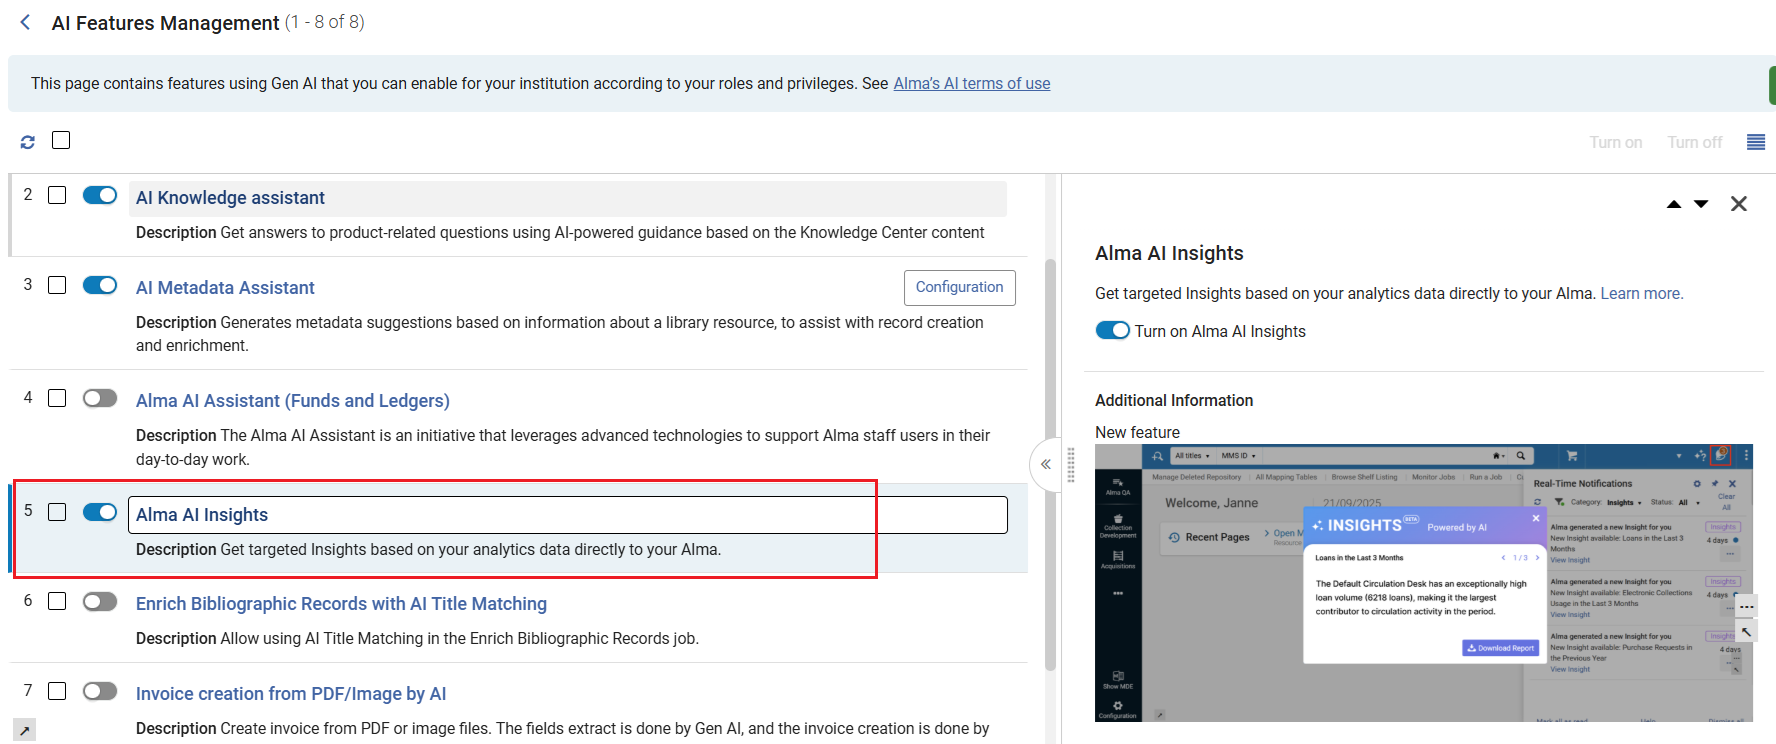Viewport: 1776px width, 744px height.
Task: Open Alma's AI terms of use link
Action: tap(972, 83)
